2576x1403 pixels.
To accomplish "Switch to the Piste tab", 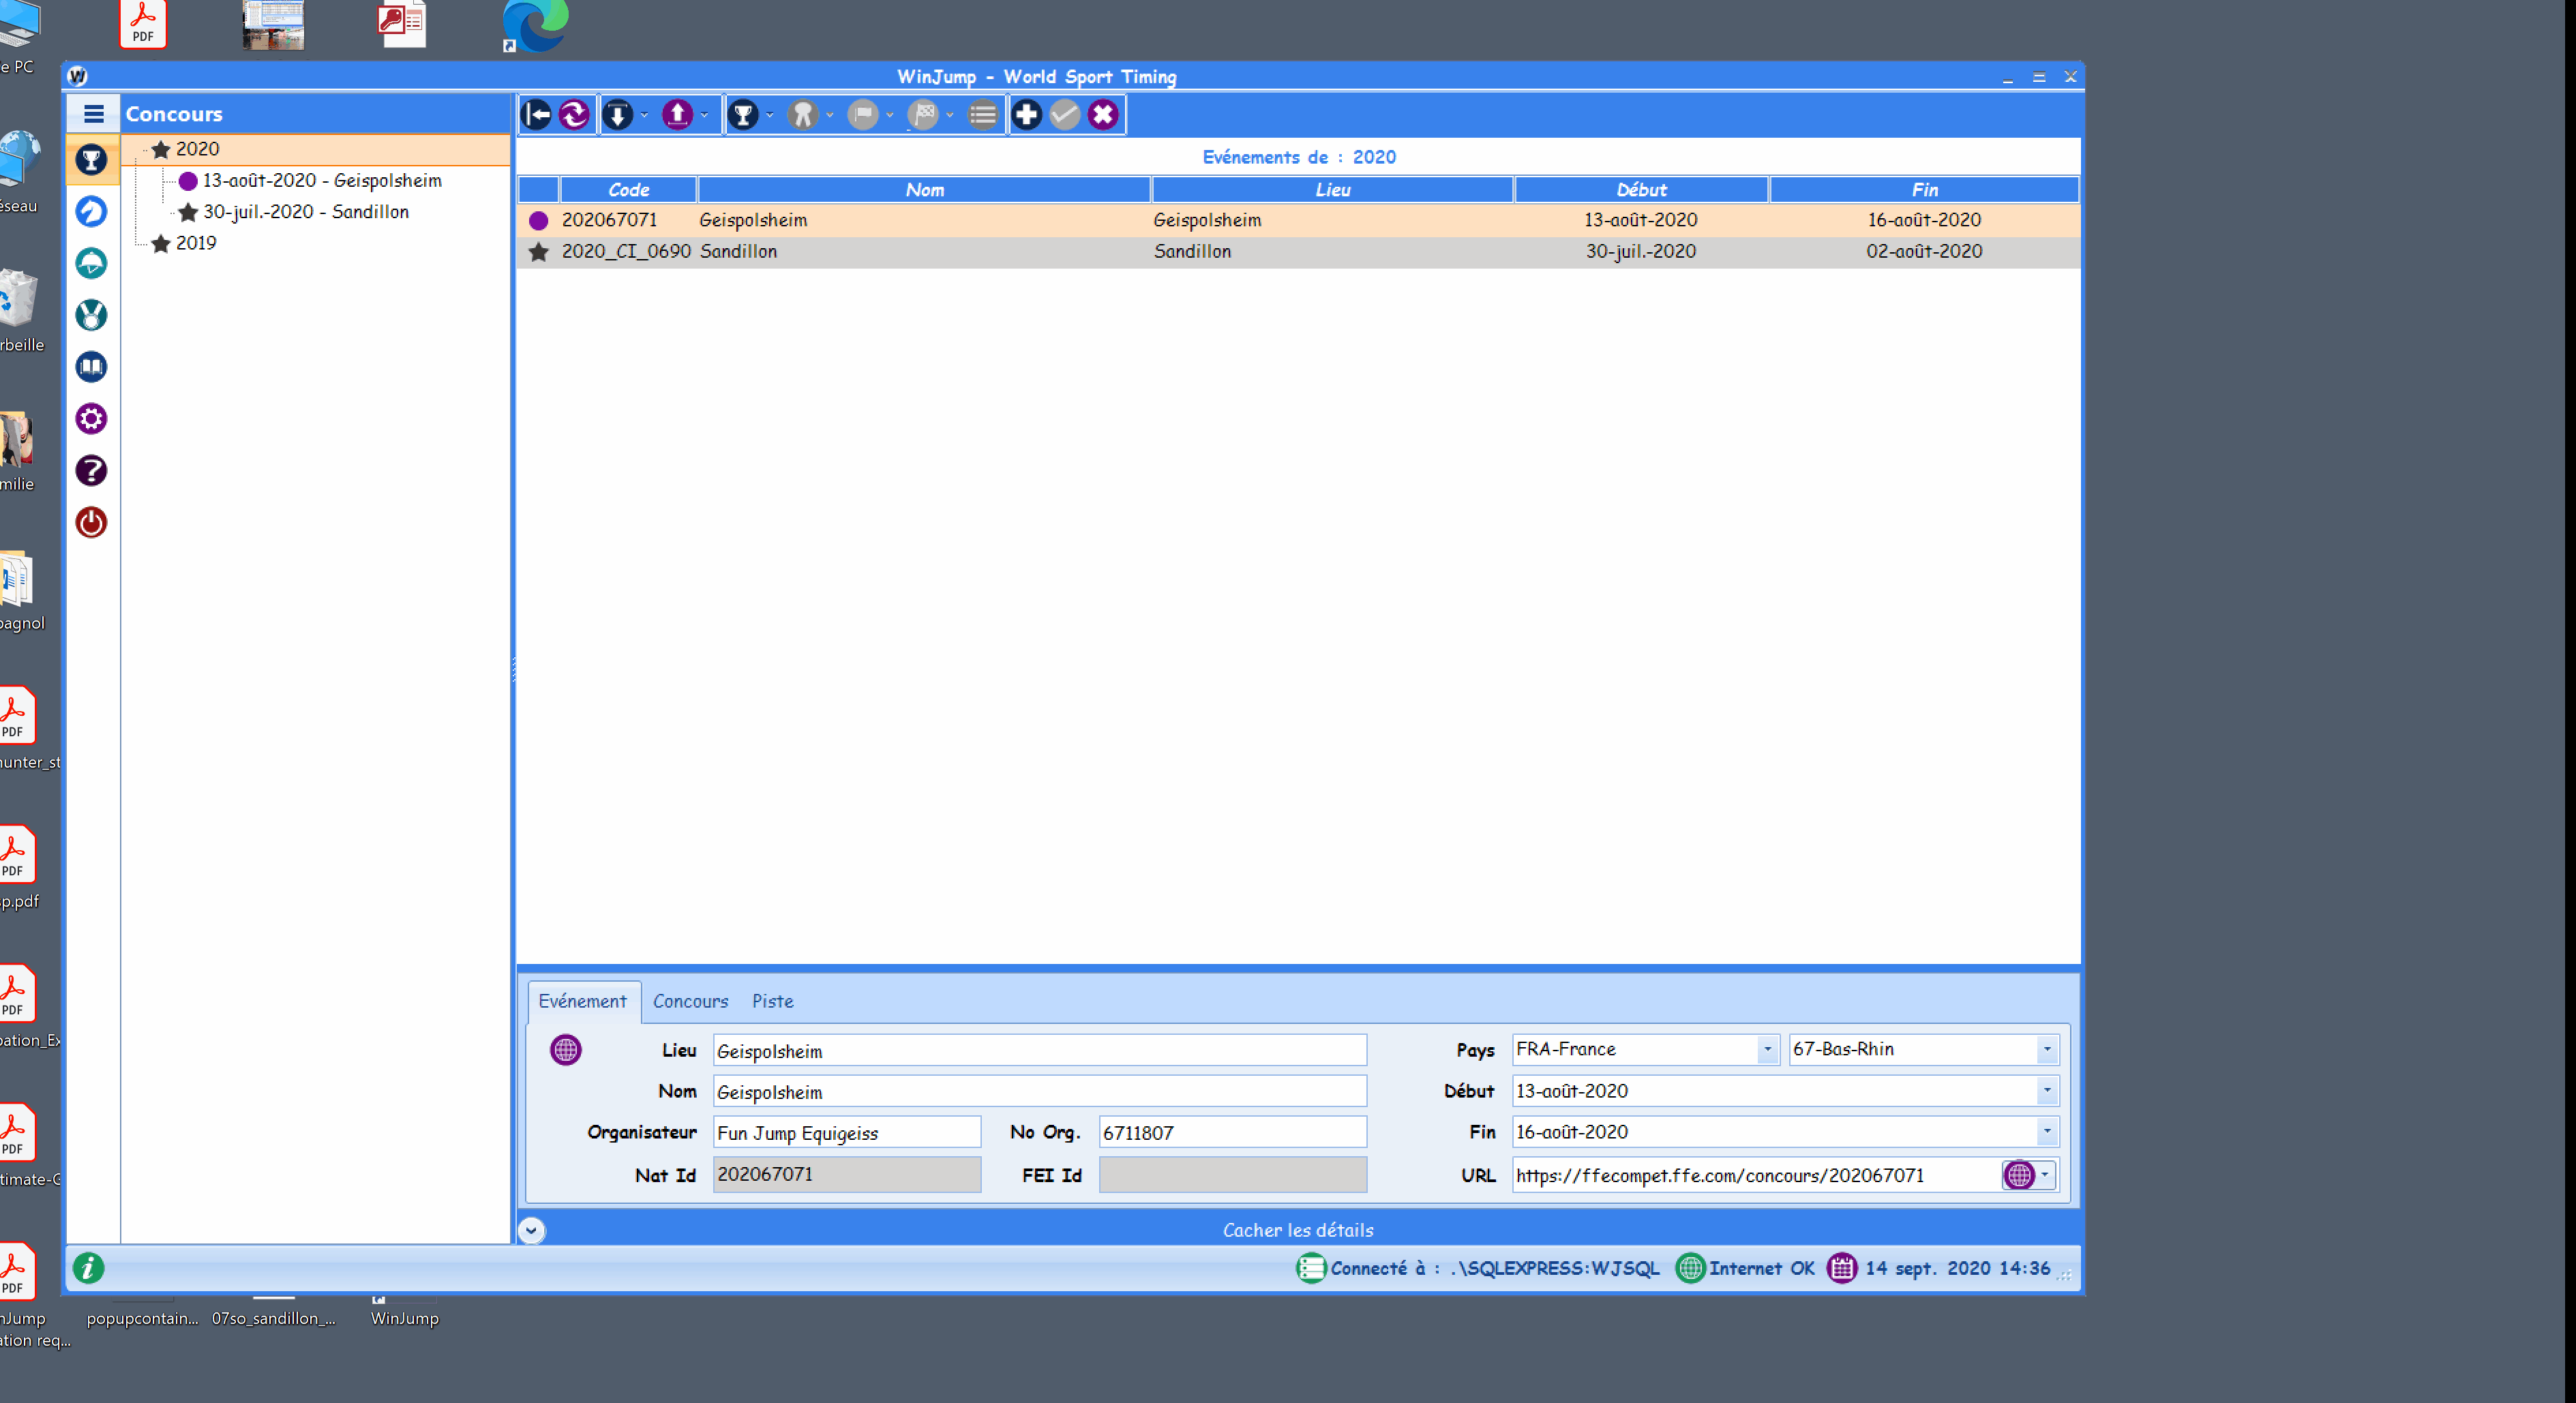I will tap(772, 1001).
